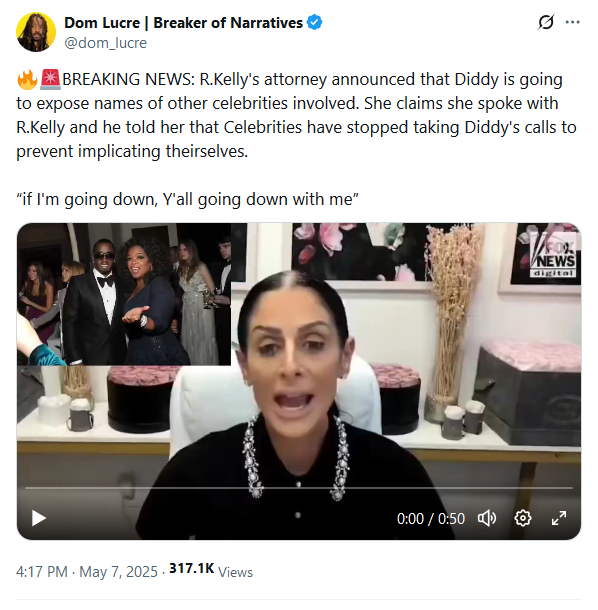598x610 pixels.
Task: Click the video progress bar
Action: 299,487
